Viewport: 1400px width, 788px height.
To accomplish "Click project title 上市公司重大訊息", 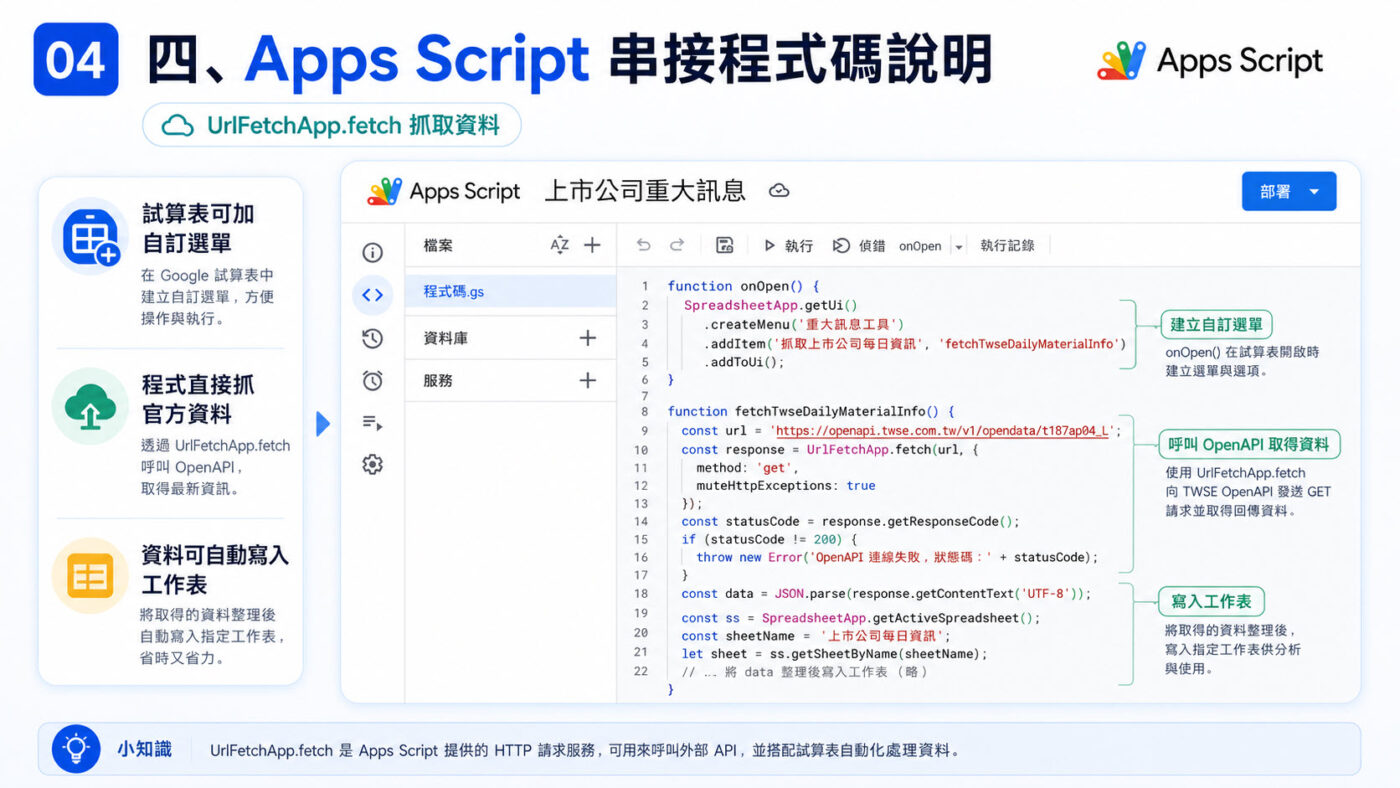I will pyautogui.click(x=645, y=190).
